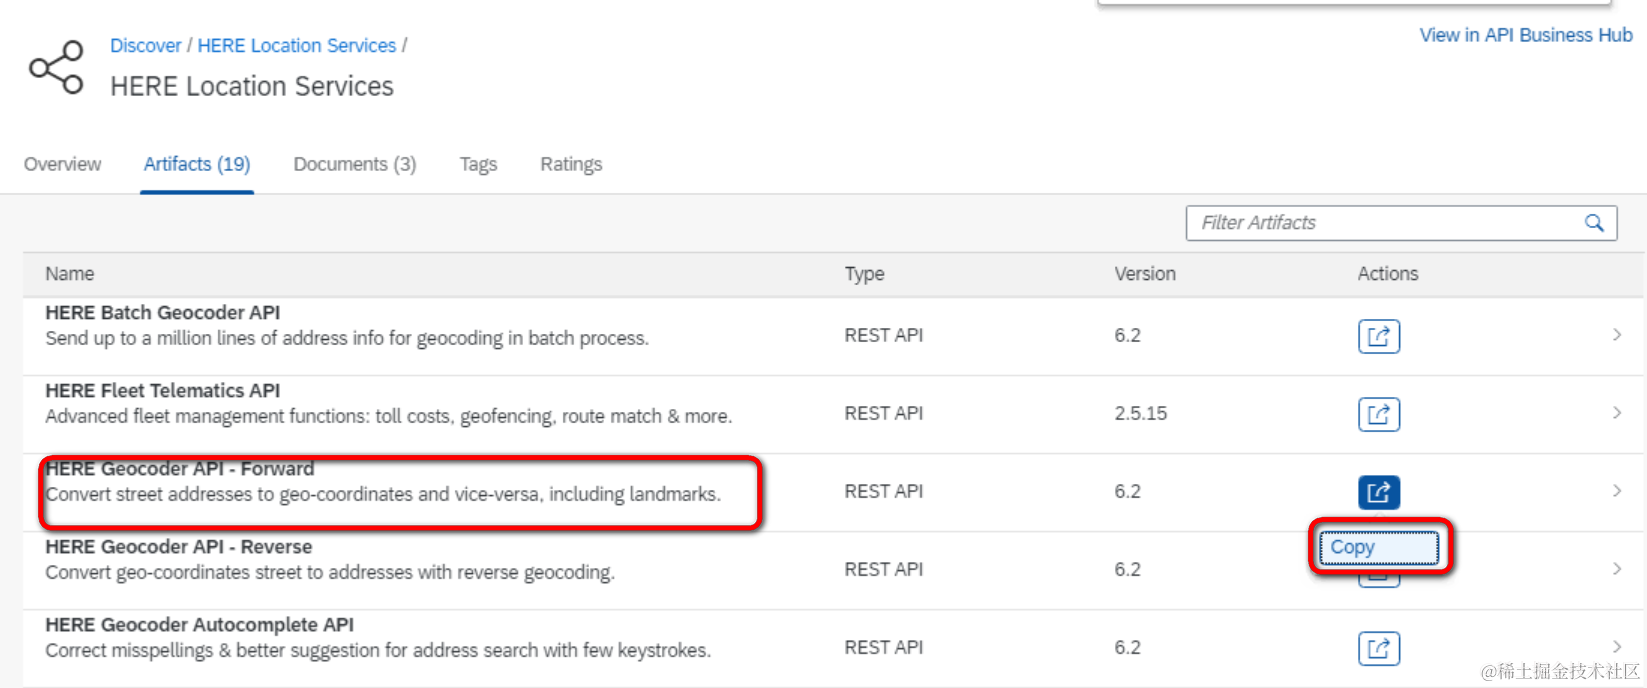
Task: Click version 2.5.15 of Fleet Telematics API
Action: click(1141, 413)
